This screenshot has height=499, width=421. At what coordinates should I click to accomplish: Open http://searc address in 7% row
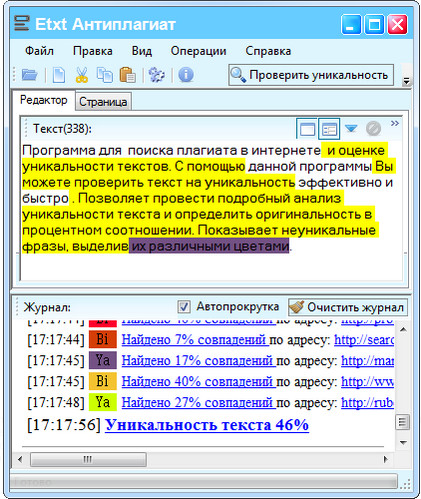(x=364, y=339)
